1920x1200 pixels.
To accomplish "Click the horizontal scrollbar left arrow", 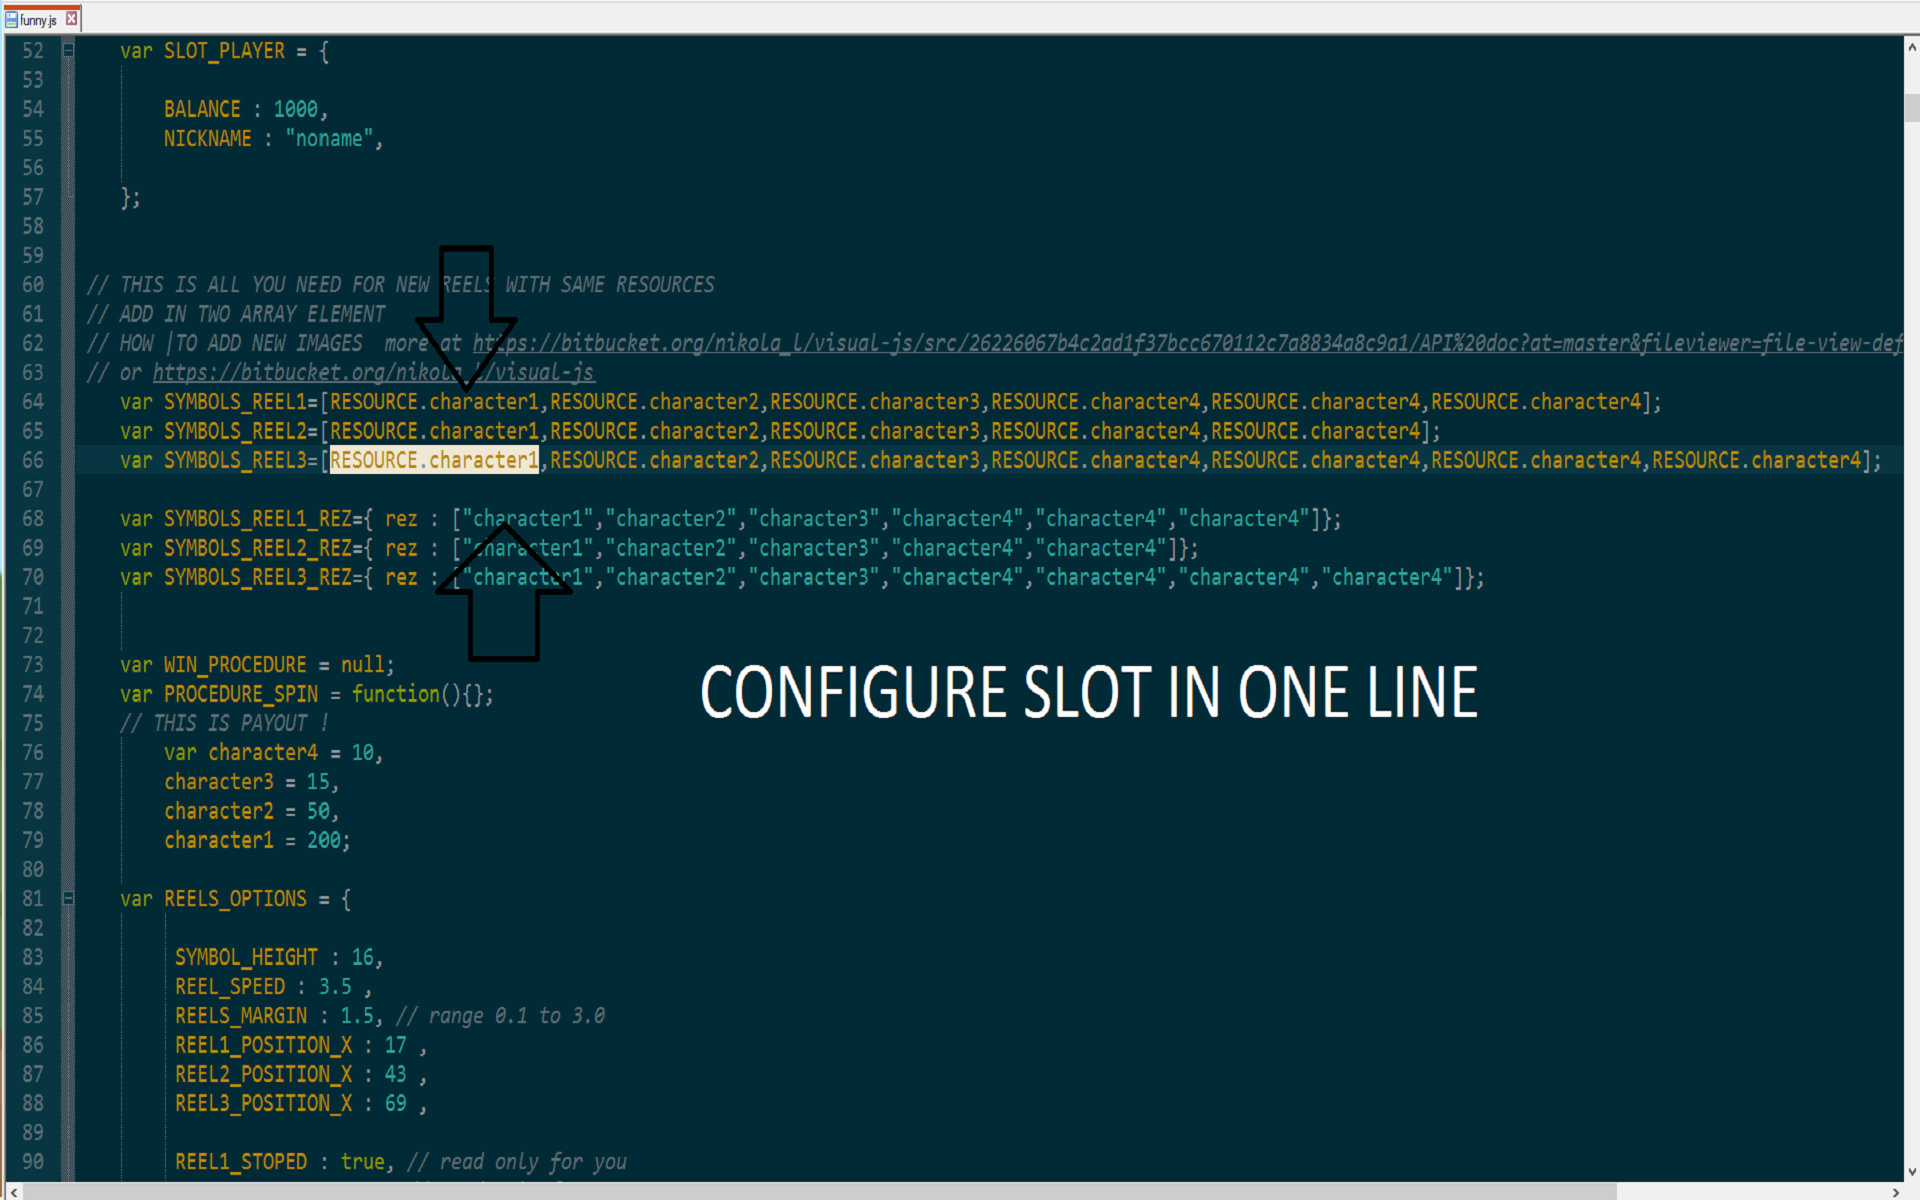I will pos(13,1192).
